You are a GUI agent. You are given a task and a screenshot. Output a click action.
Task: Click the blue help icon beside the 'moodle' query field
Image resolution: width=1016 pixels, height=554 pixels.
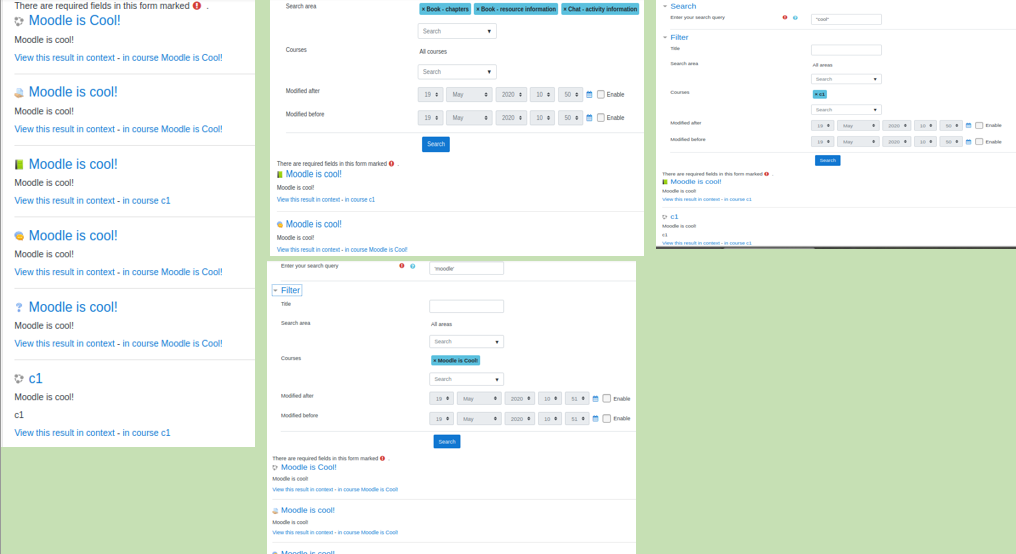[413, 266]
